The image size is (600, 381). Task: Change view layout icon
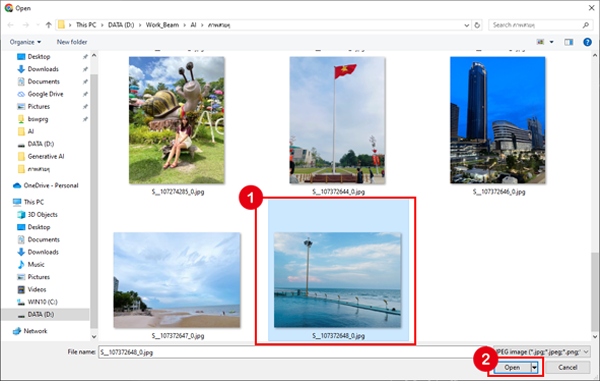541,42
